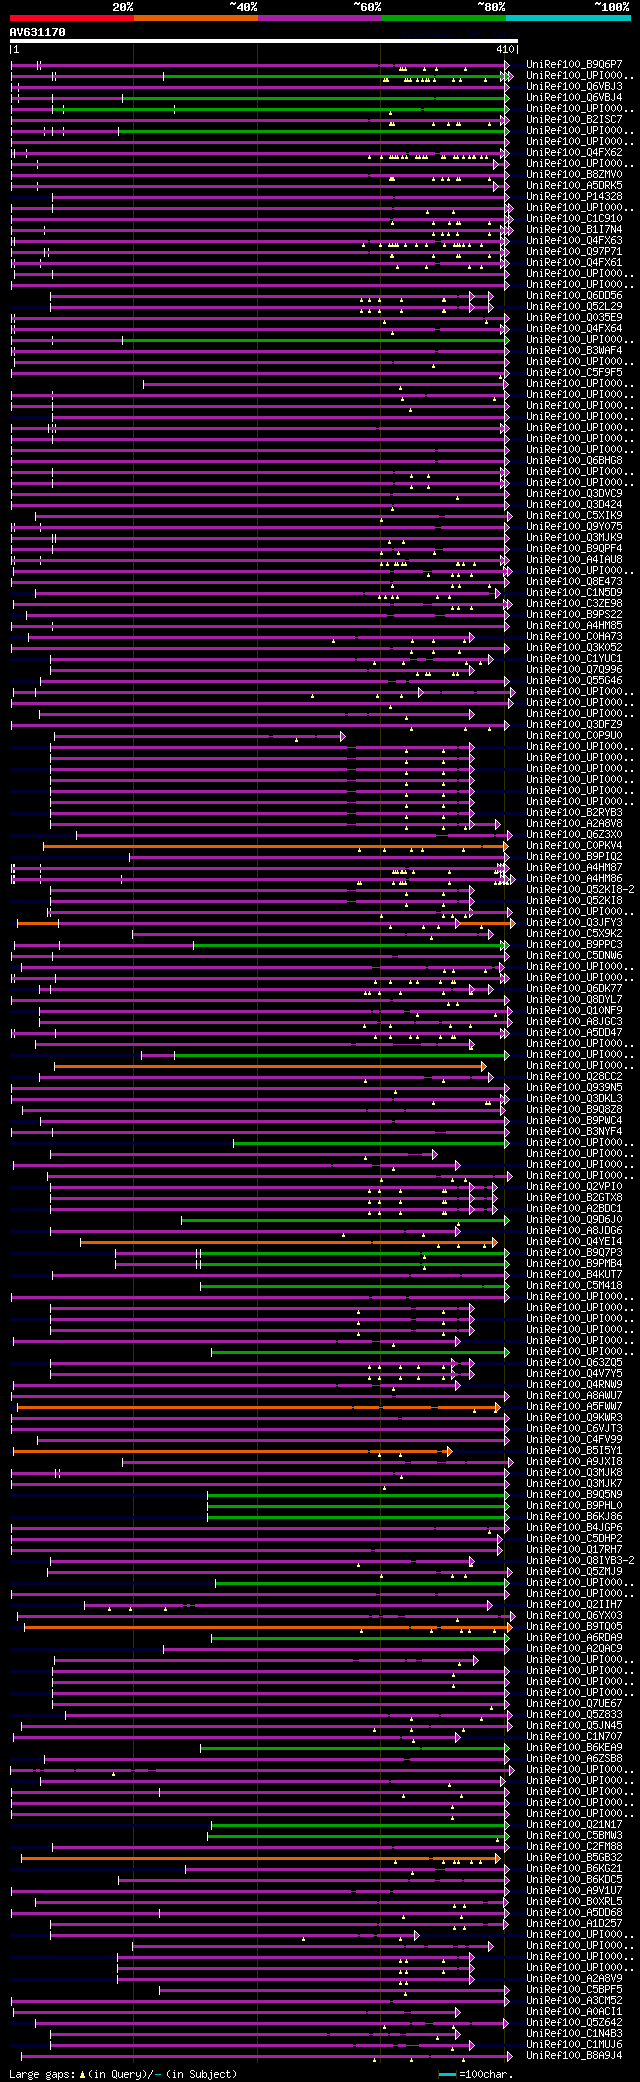Select the UniRef100_Q4FX61 label
Viewport: 640px width, 2082px height.
pyautogui.click(x=574, y=262)
